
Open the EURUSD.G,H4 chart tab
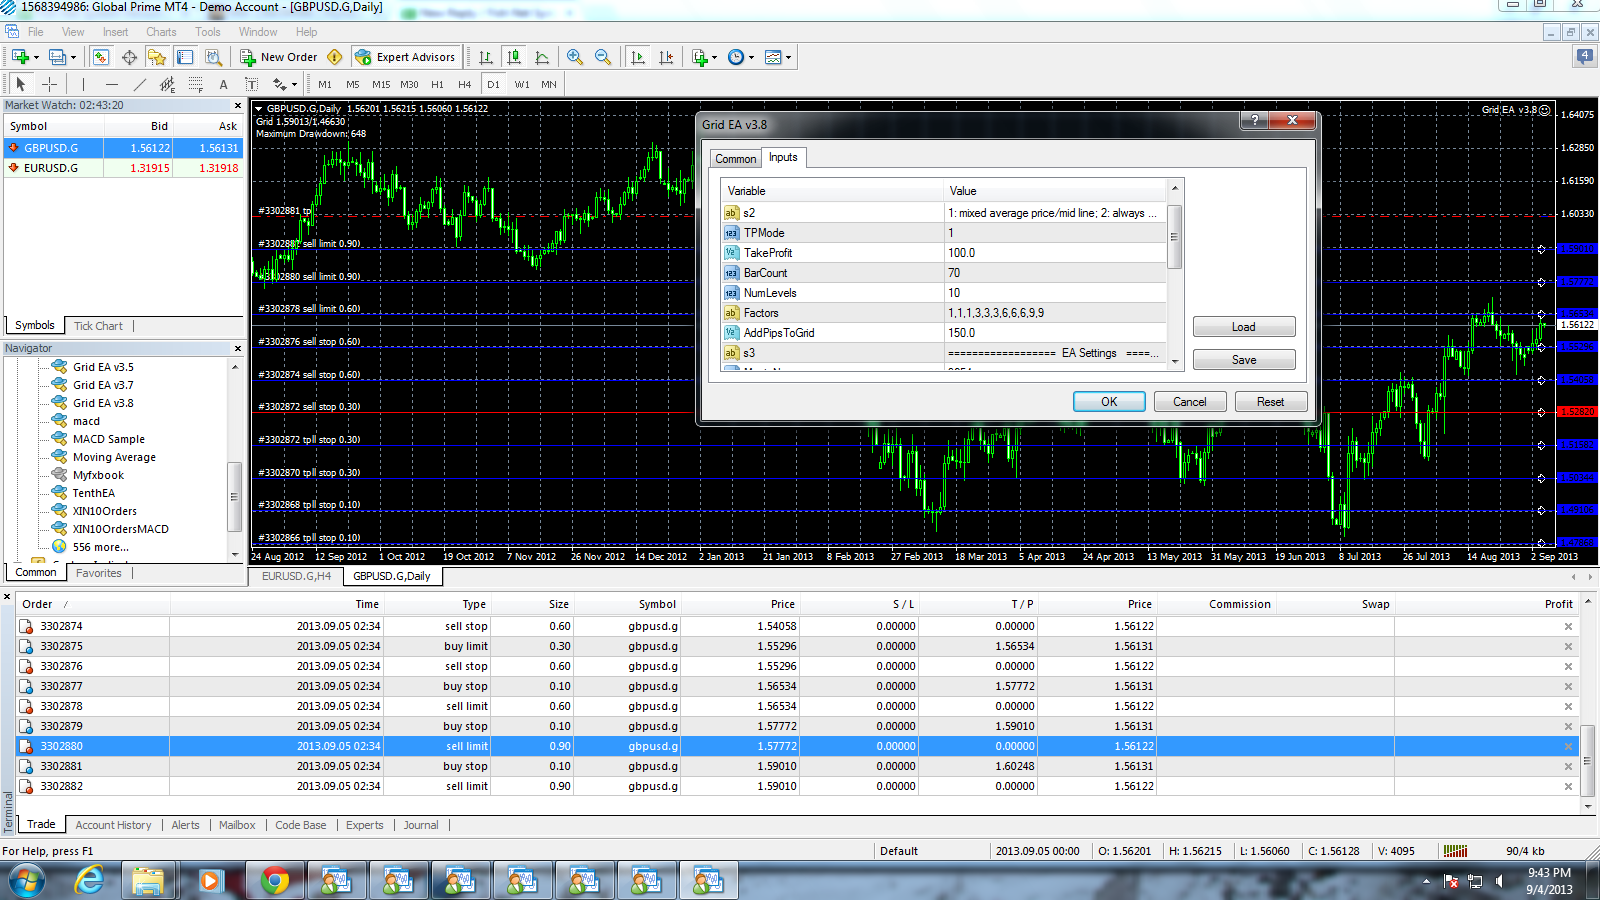(x=296, y=576)
